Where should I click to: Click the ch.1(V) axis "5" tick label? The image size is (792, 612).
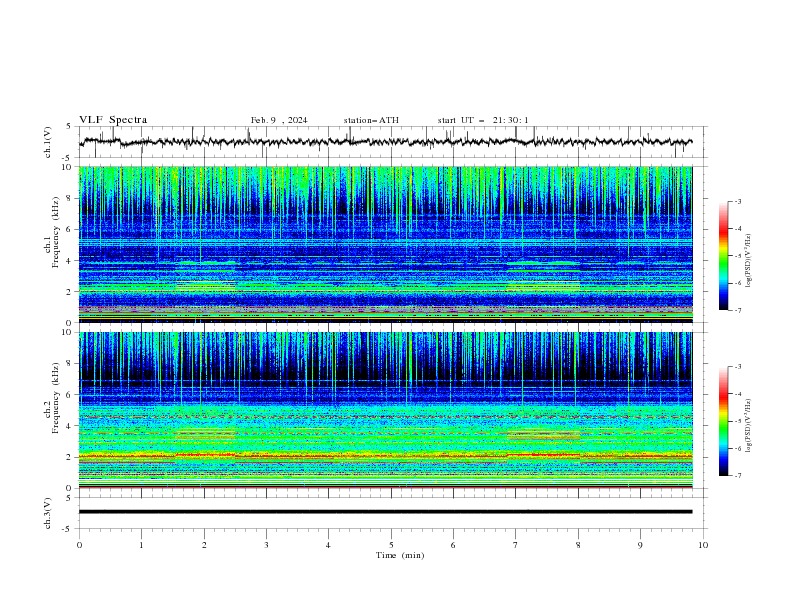pyautogui.click(x=69, y=127)
